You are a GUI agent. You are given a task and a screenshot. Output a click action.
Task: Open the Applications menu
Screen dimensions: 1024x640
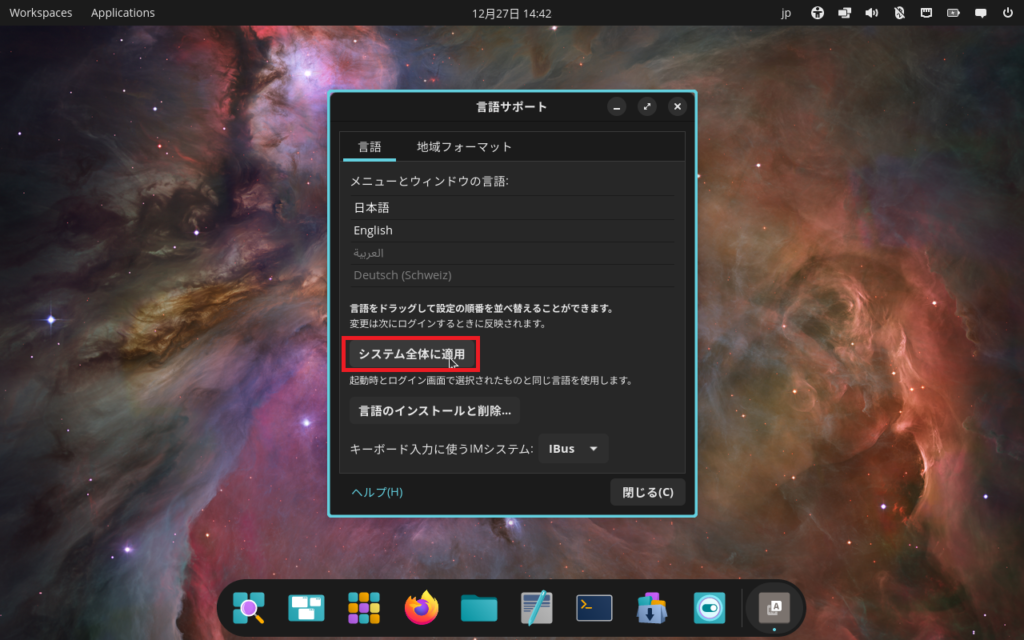pos(123,13)
